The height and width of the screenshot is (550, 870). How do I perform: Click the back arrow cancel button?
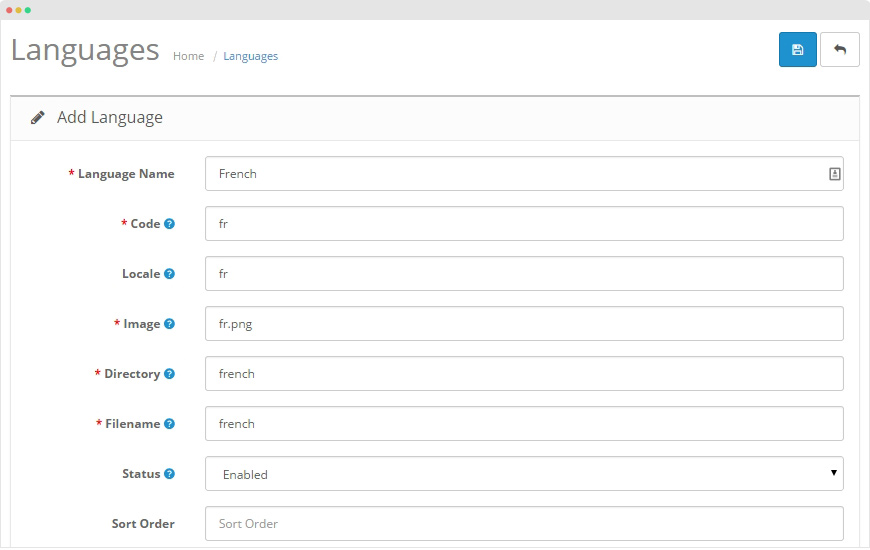click(x=839, y=50)
